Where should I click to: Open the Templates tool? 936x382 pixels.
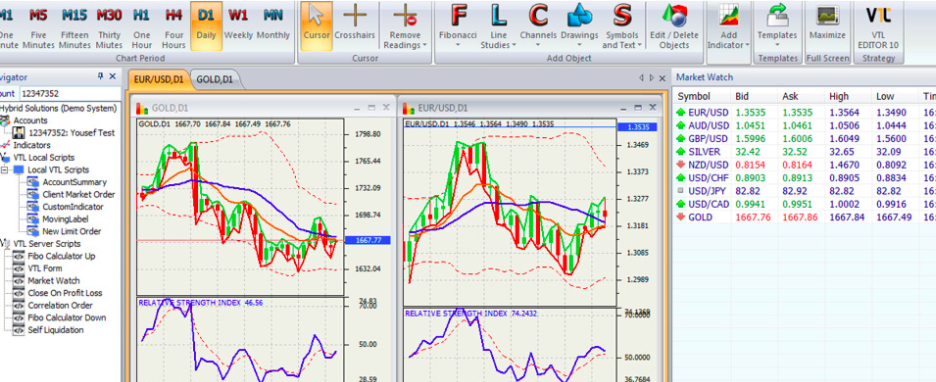[777, 24]
